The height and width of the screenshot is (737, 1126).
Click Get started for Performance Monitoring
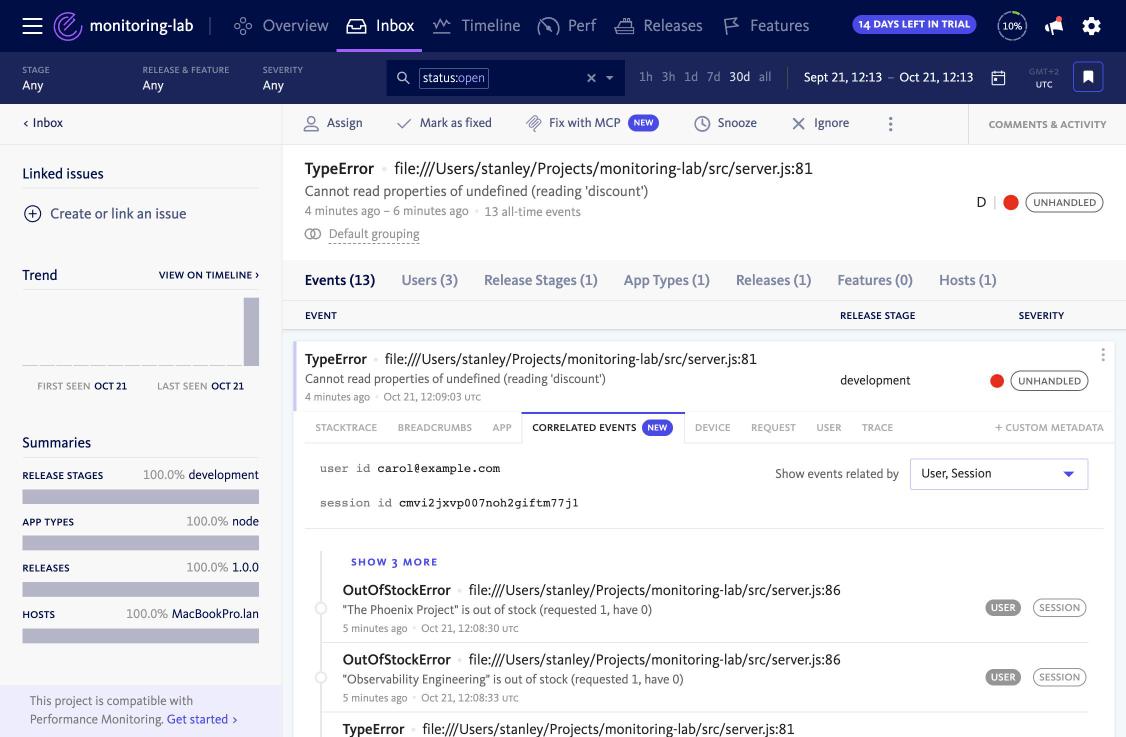click(202, 719)
